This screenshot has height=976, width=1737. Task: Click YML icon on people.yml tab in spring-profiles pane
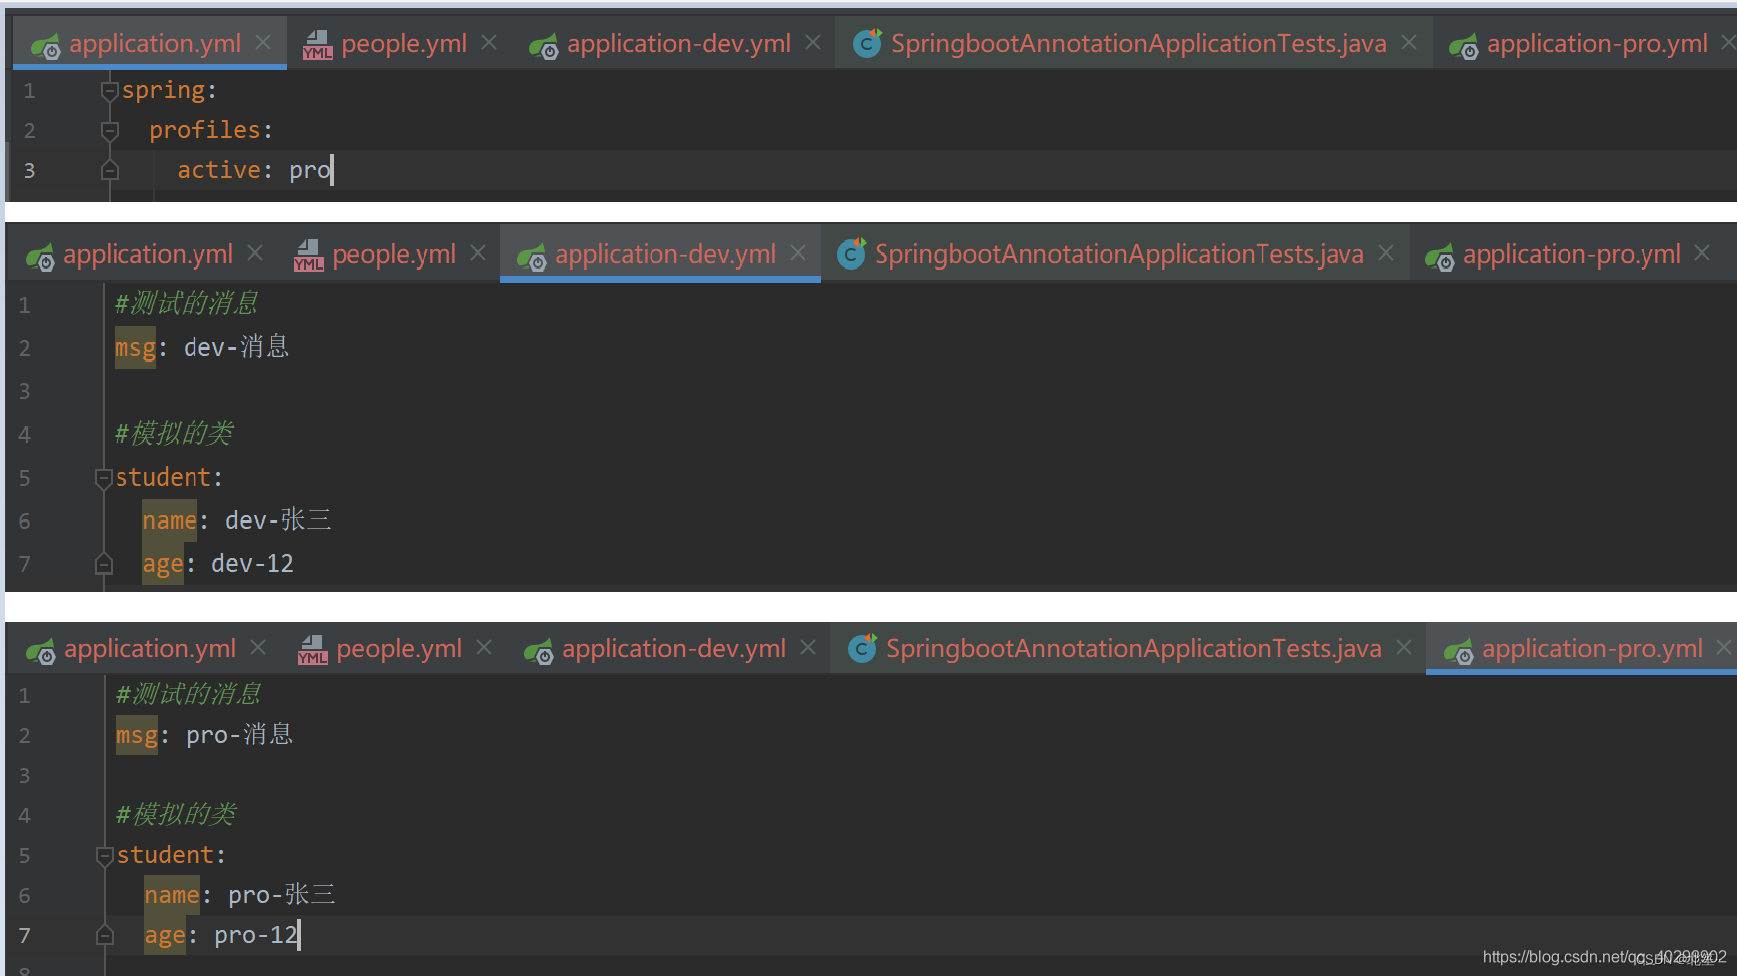coord(317,45)
